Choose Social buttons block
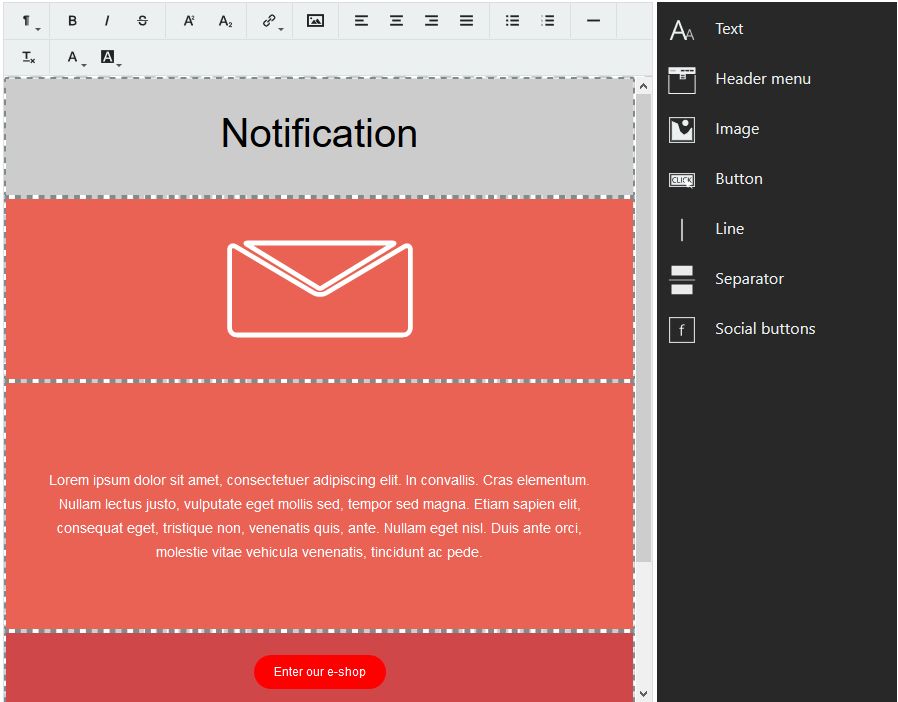Screen dimensions: 898x702 [764, 329]
